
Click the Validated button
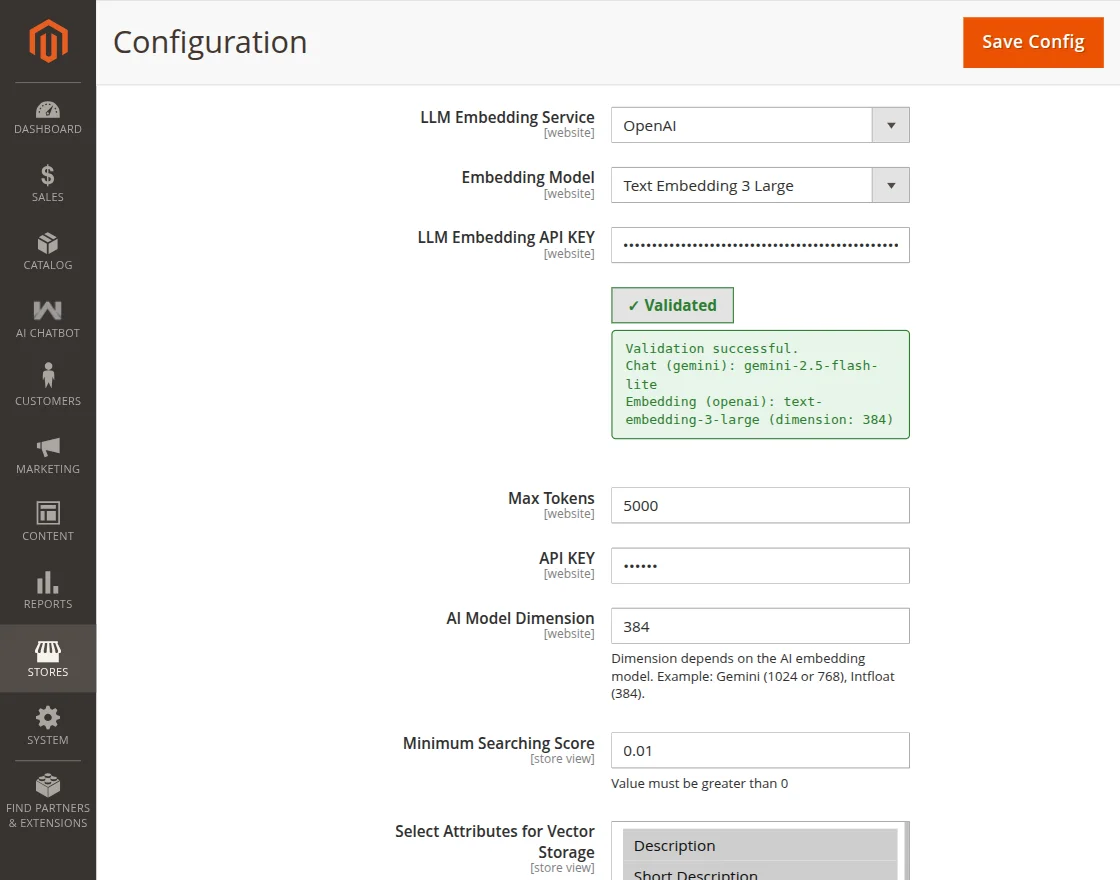point(672,306)
